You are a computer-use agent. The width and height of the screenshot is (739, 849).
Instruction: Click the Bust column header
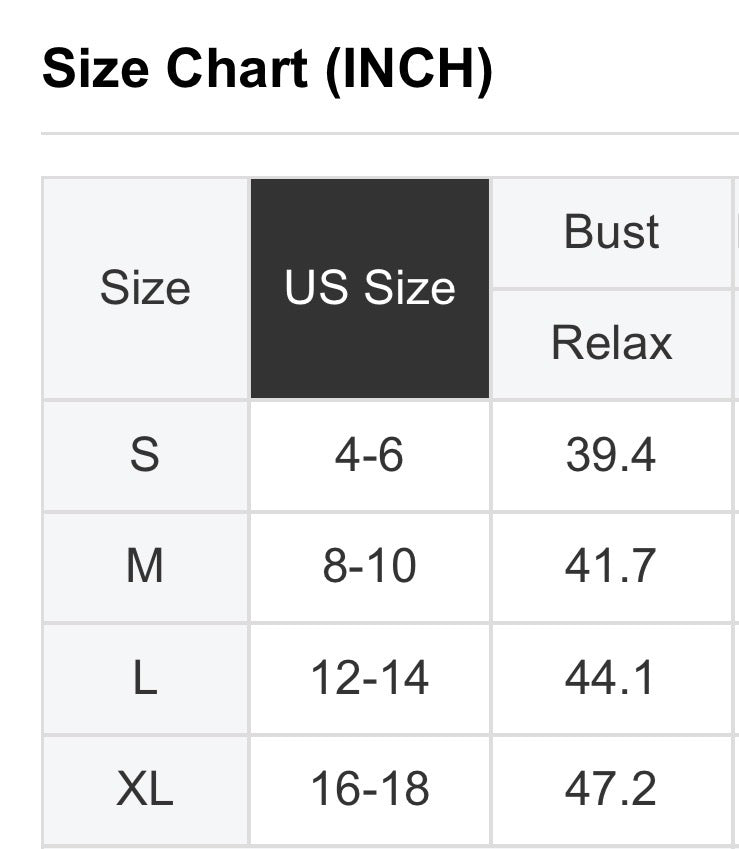pyautogui.click(x=611, y=232)
